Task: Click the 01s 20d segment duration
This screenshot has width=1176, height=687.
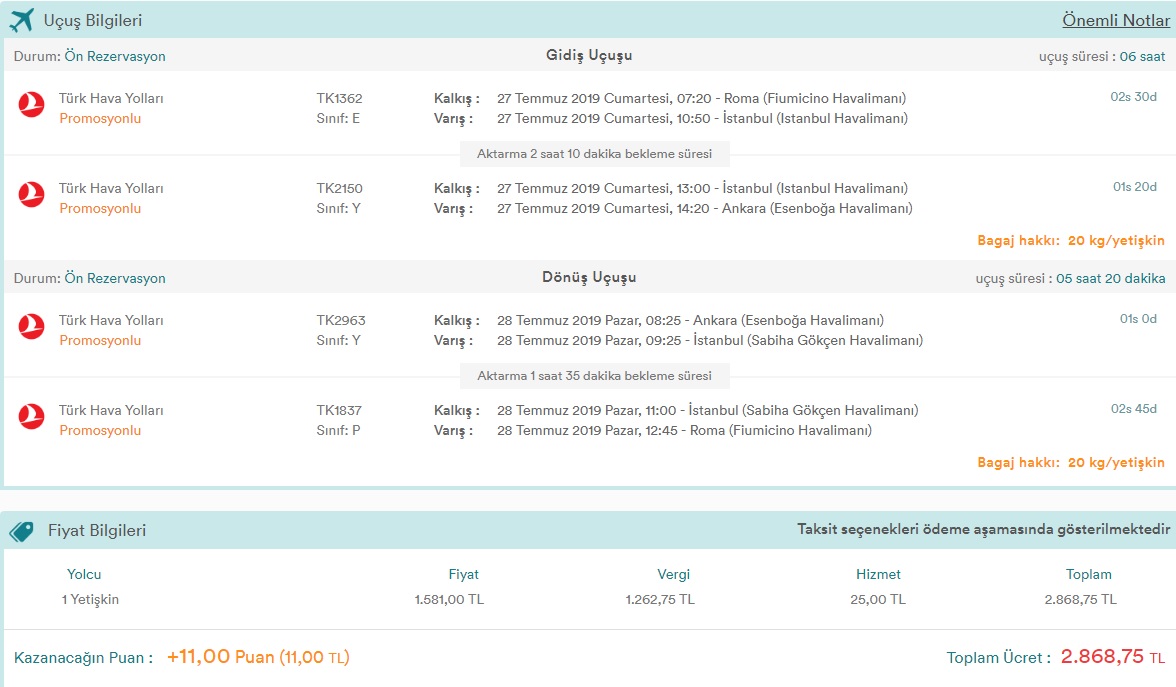Action: coord(1135,187)
